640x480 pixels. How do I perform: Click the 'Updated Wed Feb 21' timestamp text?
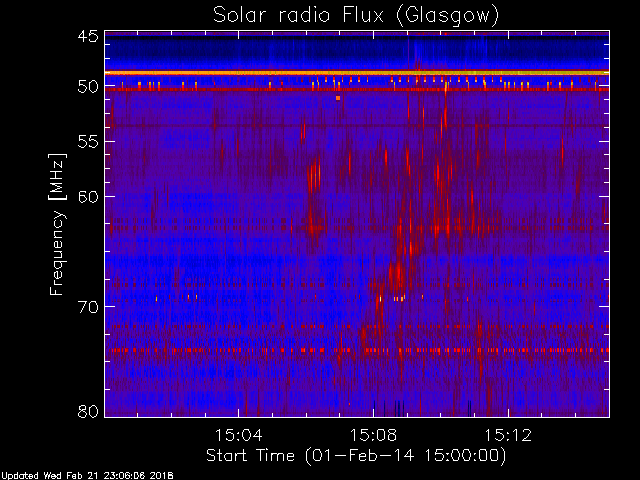[x=87, y=476]
